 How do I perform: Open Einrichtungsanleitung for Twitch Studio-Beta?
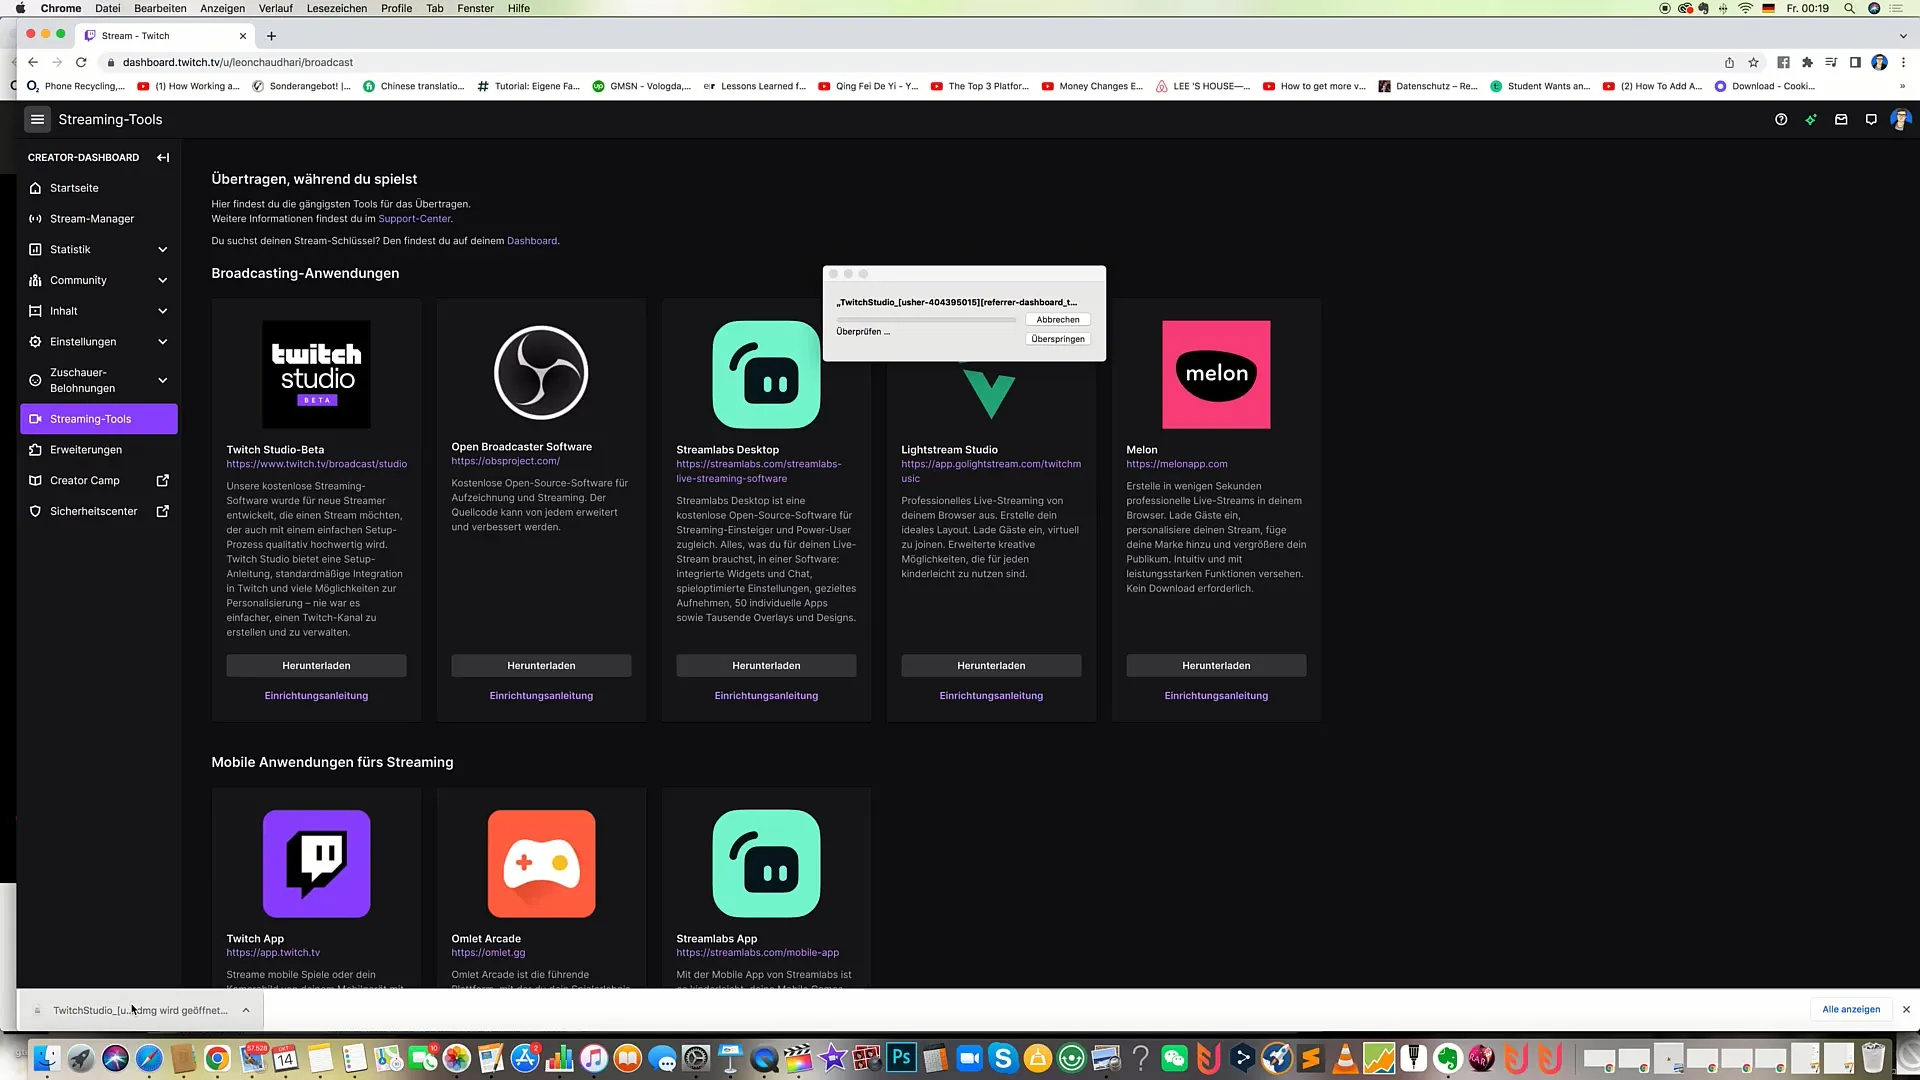(x=316, y=696)
